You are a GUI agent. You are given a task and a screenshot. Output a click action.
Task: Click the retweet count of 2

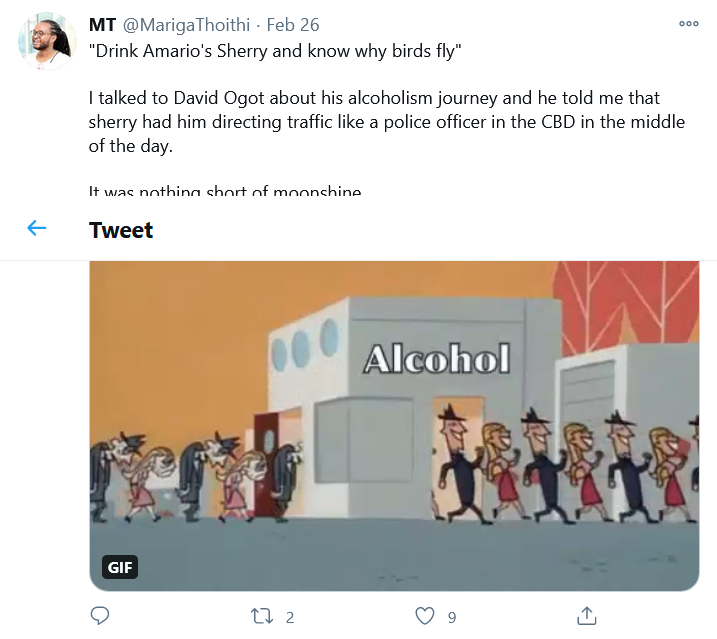pos(290,617)
